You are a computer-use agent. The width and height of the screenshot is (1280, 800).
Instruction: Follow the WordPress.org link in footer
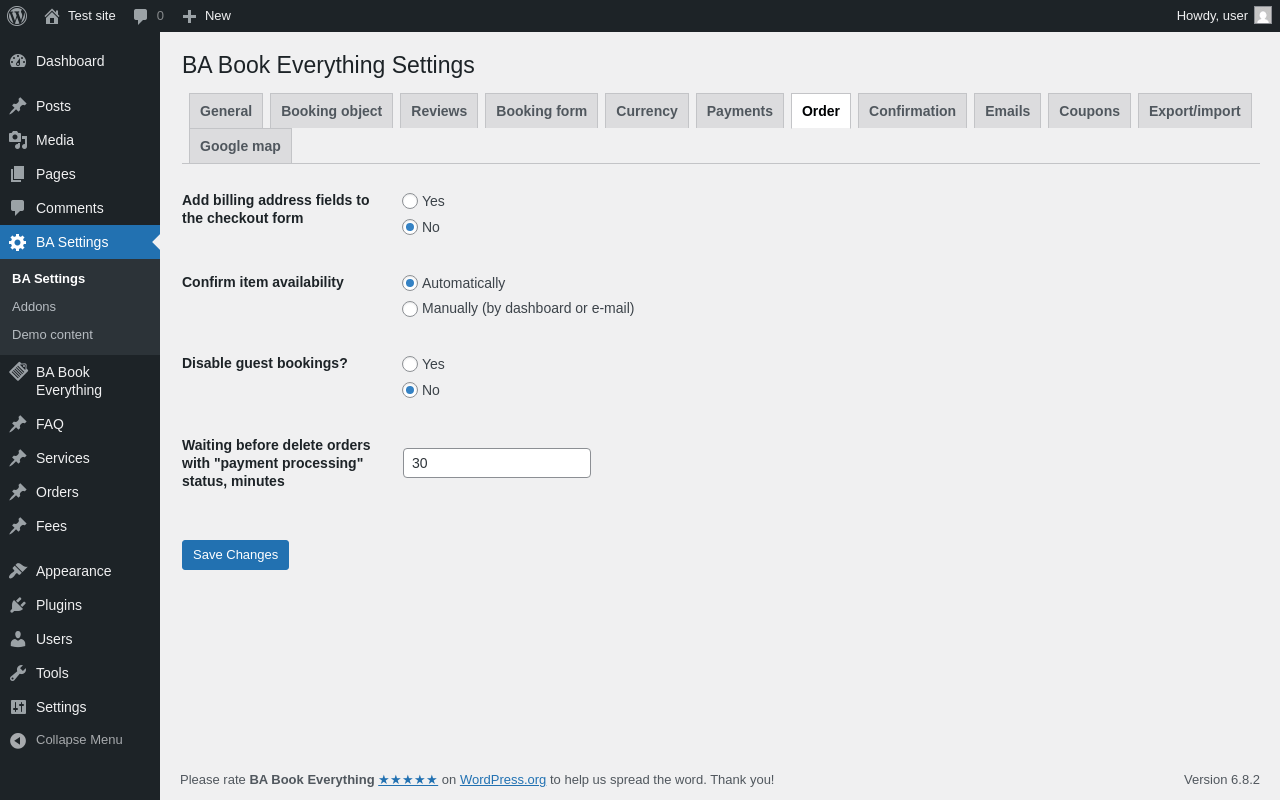pos(503,780)
